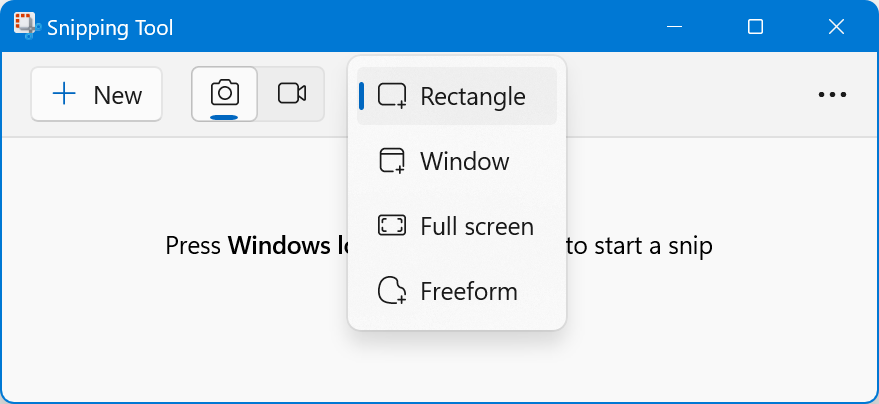This screenshot has height=404, width=879.
Task: Maximize the Snipping Tool window
Action: coord(755,27)
